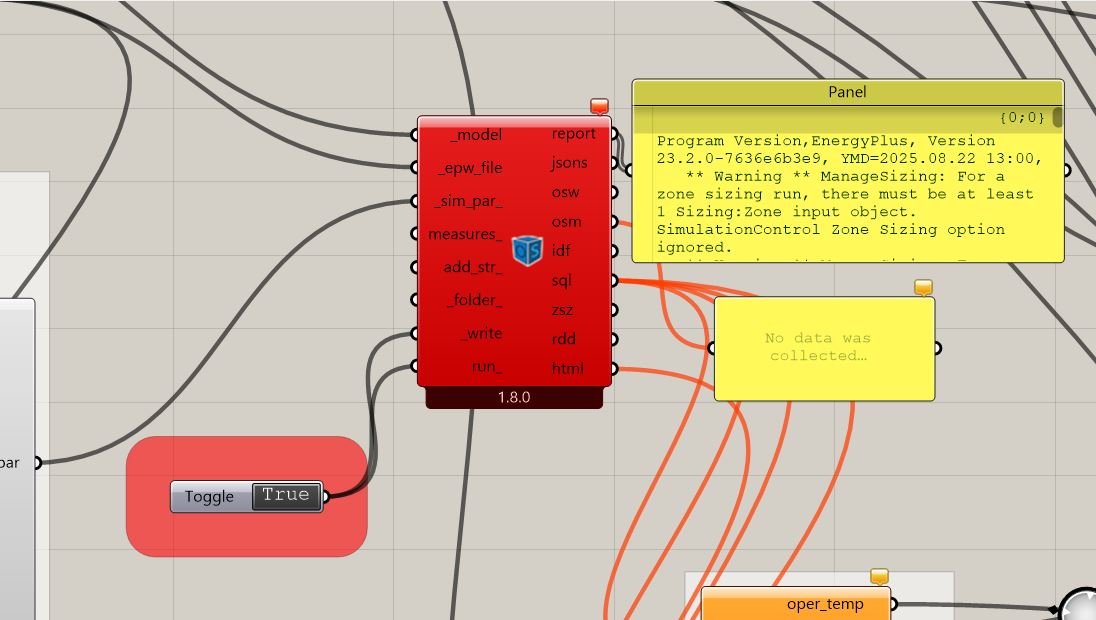Screen dimensions: 1096x620
Task: Click the _write input parameter
Action: [x=481, y=333]
